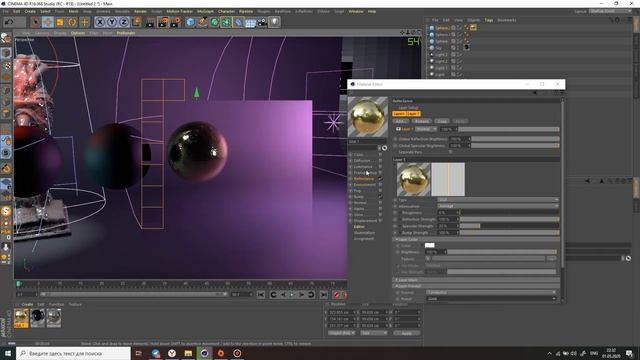Click the green Subdivision generator icon
This screenshot has width=640, height=360.
coord(214,22)
